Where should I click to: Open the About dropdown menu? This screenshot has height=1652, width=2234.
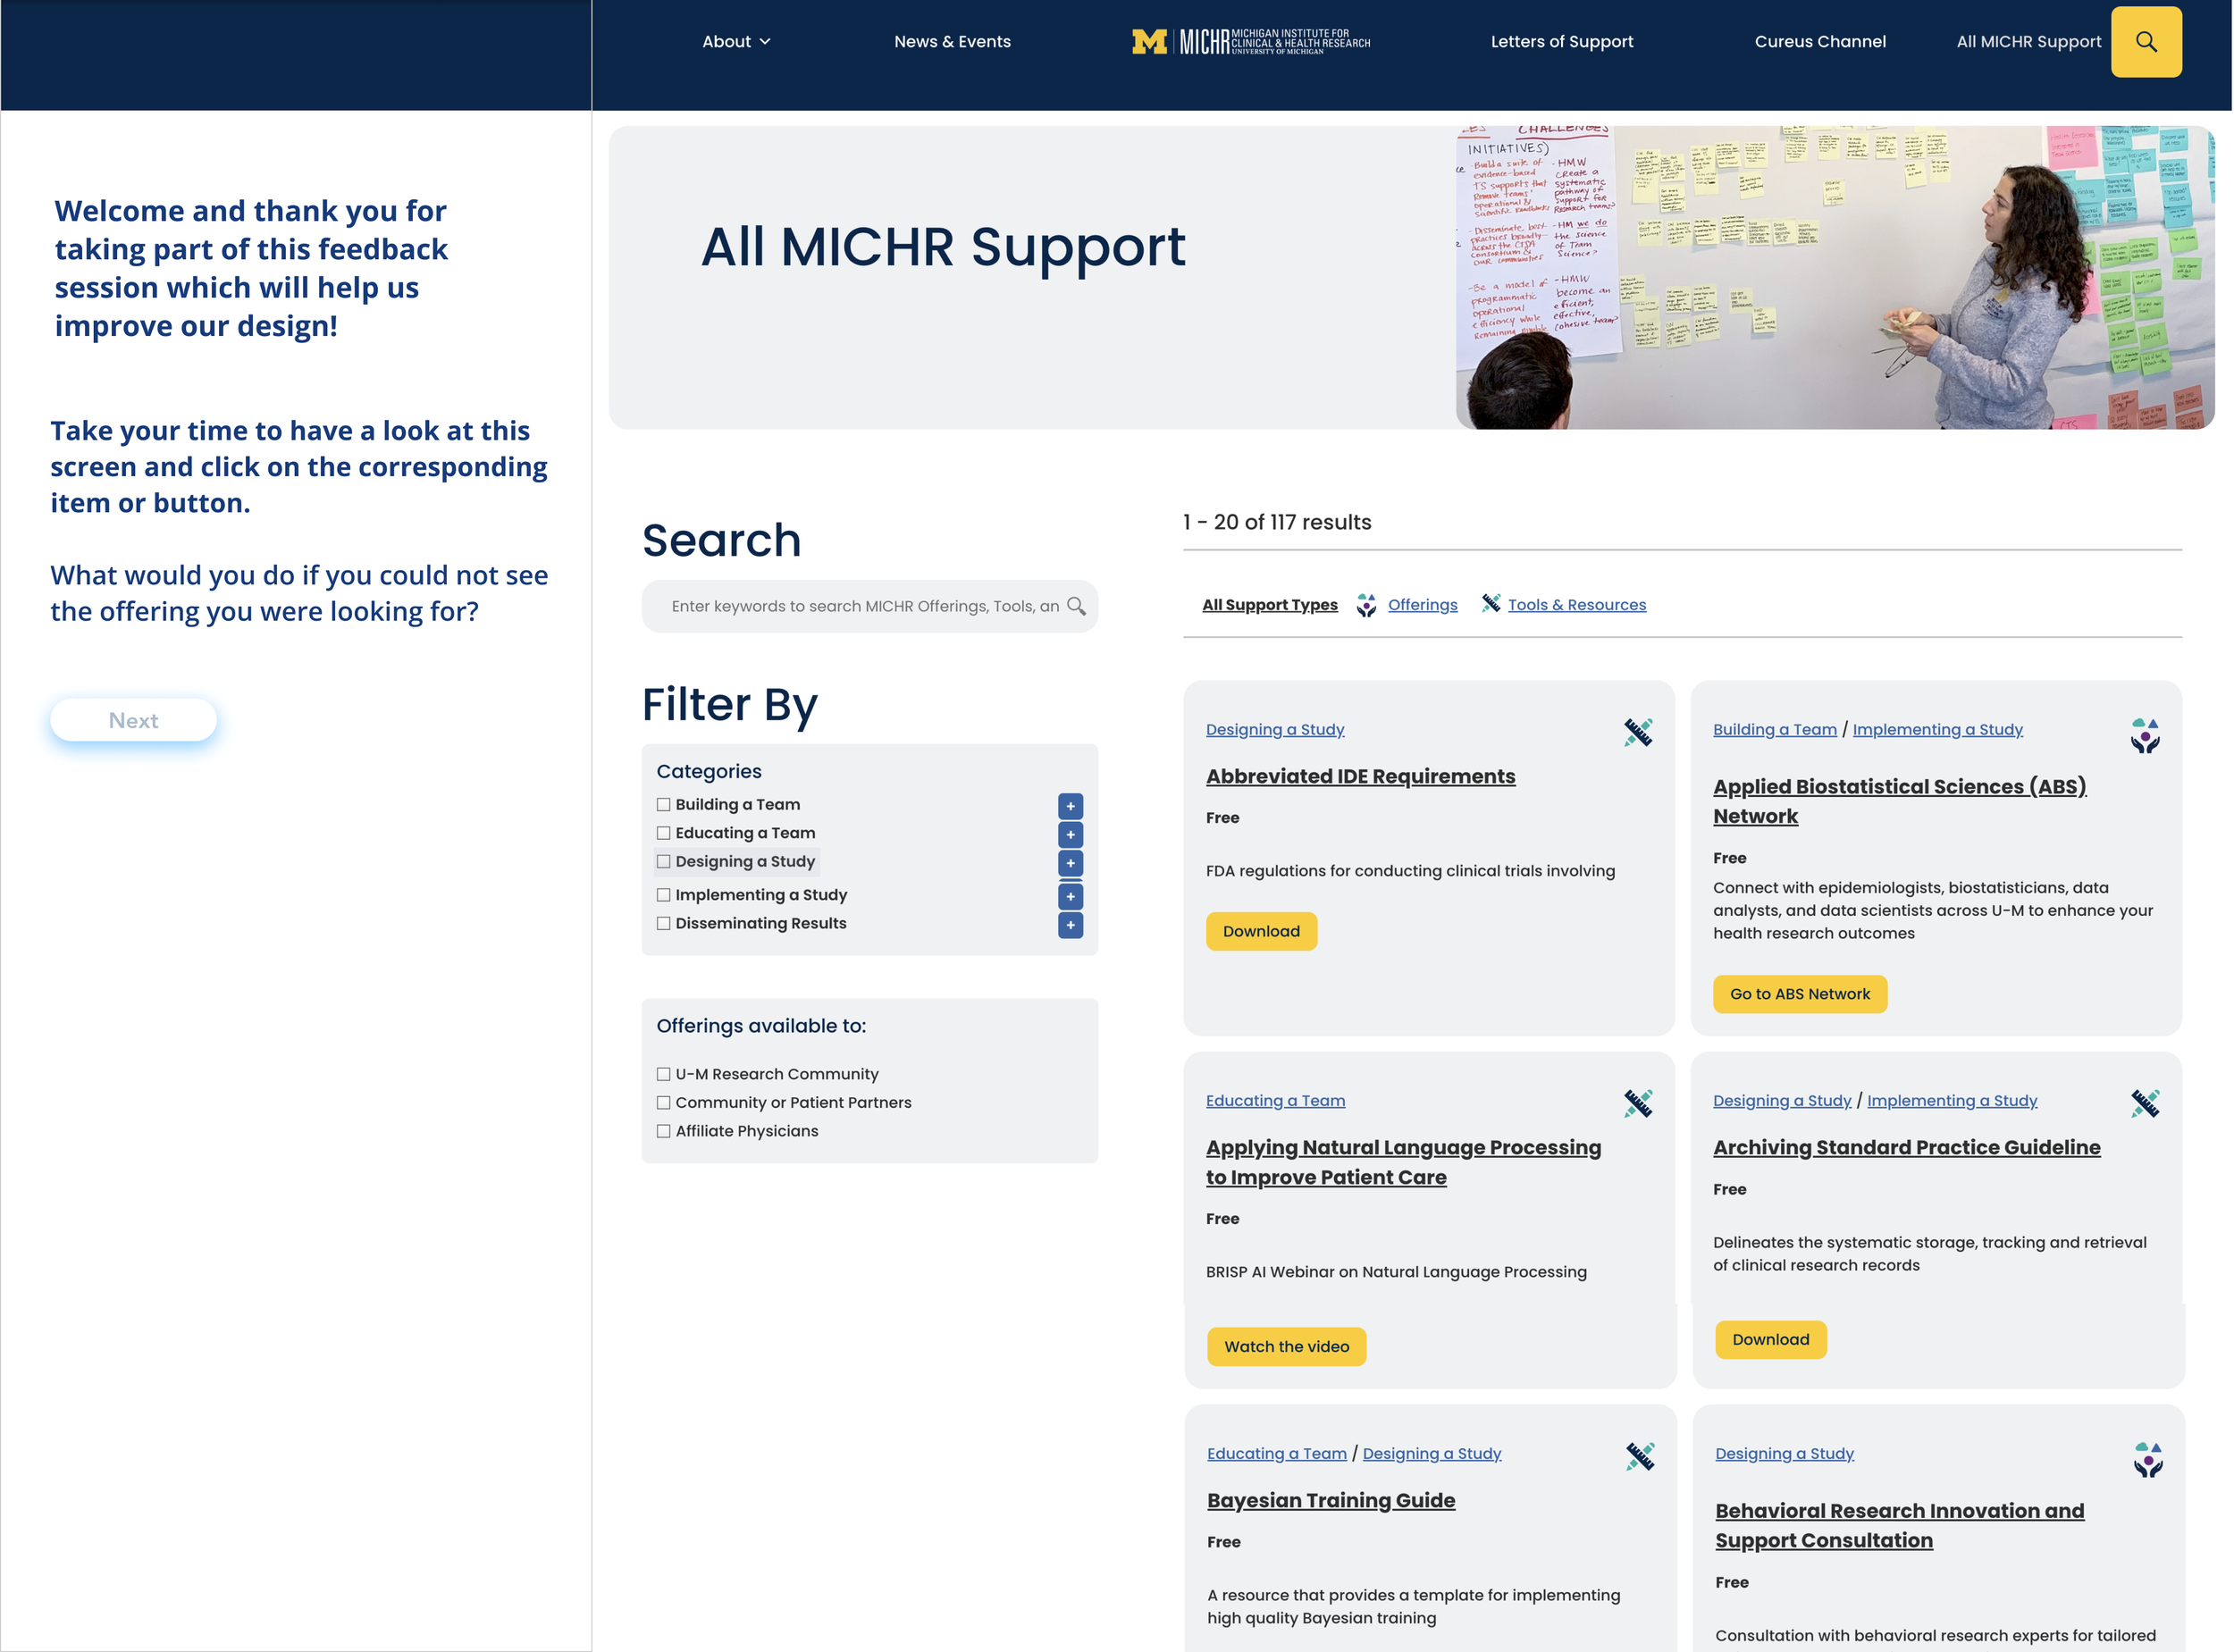[x=736, y=42]
